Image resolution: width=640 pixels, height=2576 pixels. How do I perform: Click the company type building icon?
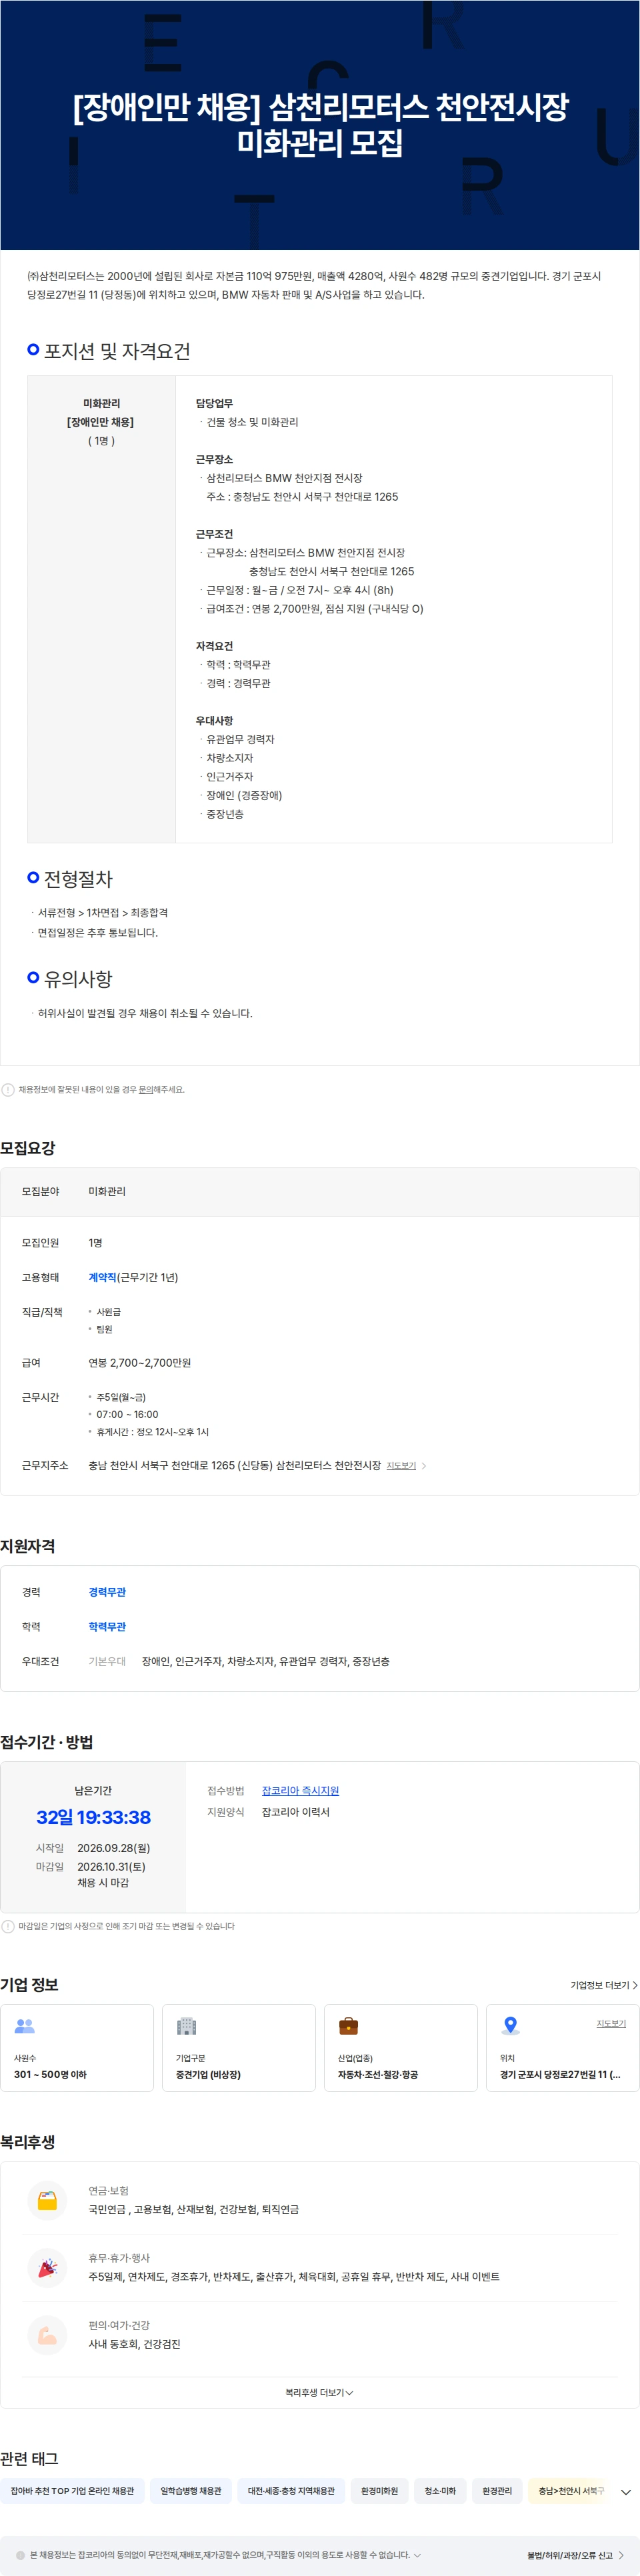click(x=186, y=2026)
